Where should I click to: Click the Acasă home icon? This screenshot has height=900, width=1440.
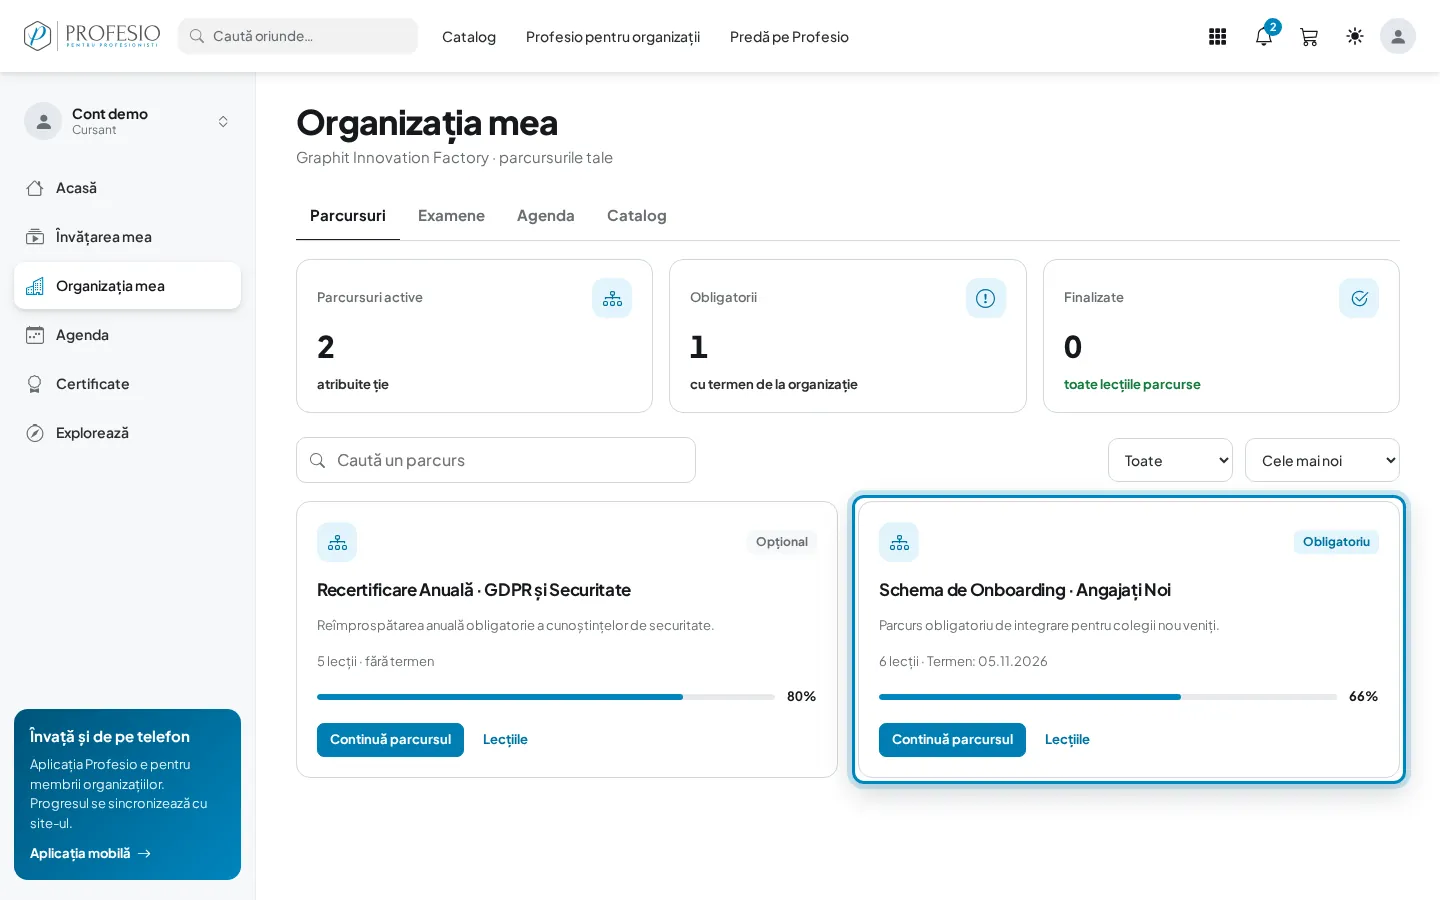point(35,188)
